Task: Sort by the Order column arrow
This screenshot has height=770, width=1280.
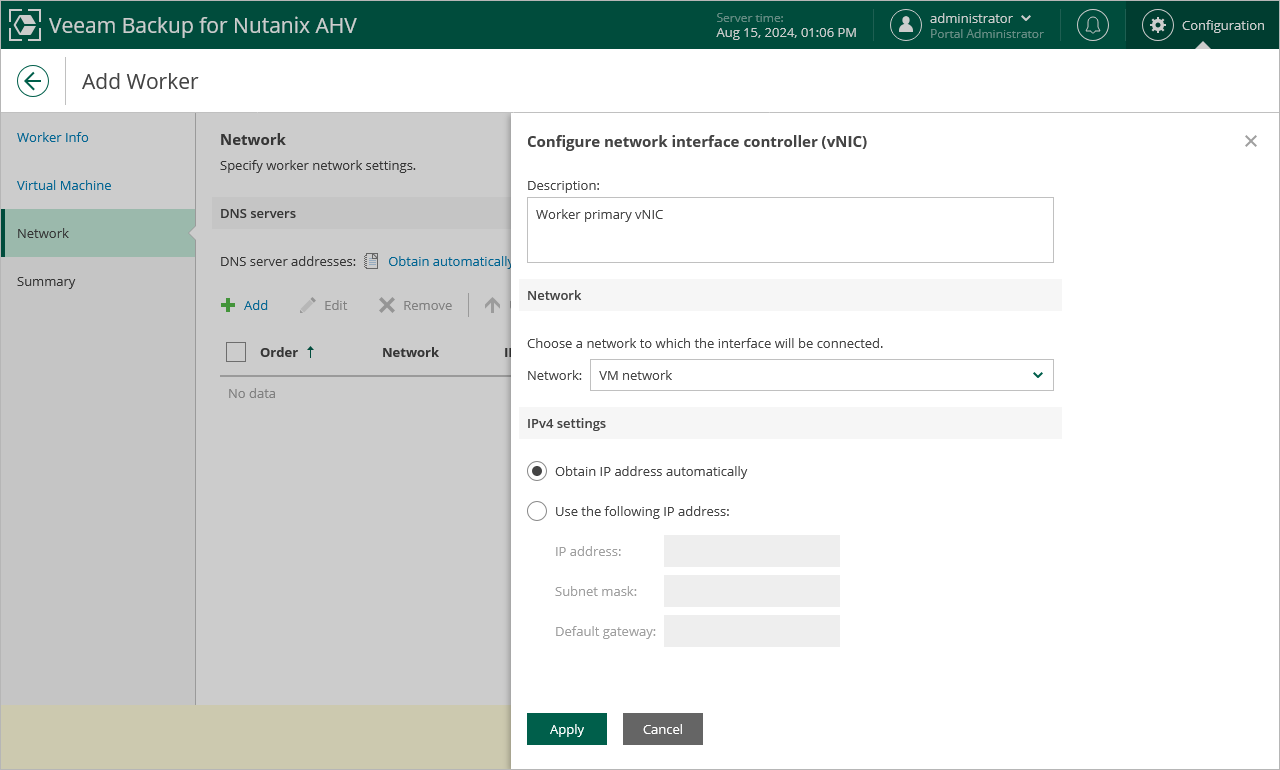Action: coord(310,352)
